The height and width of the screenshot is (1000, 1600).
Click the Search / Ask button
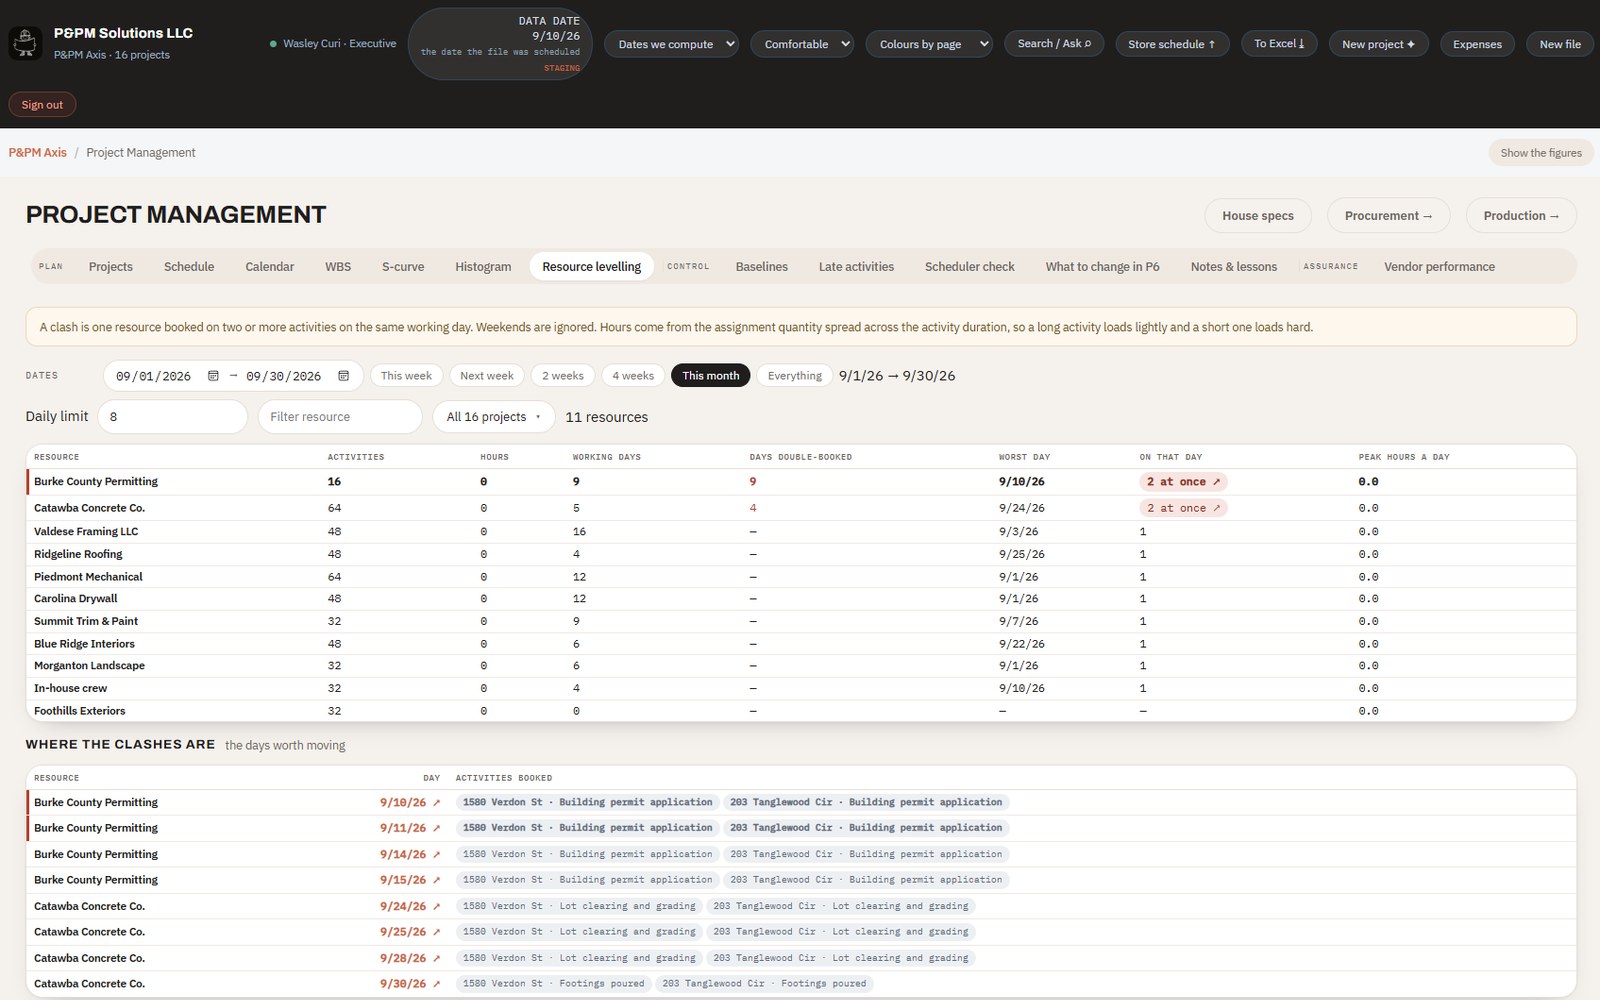[x=1054, y=44]
